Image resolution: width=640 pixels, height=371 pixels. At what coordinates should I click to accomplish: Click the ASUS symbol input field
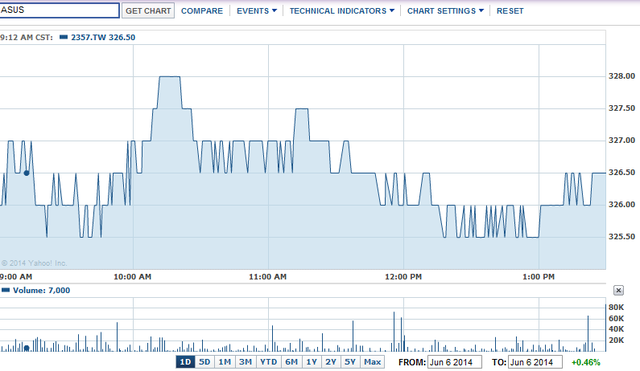click(60, 10)
